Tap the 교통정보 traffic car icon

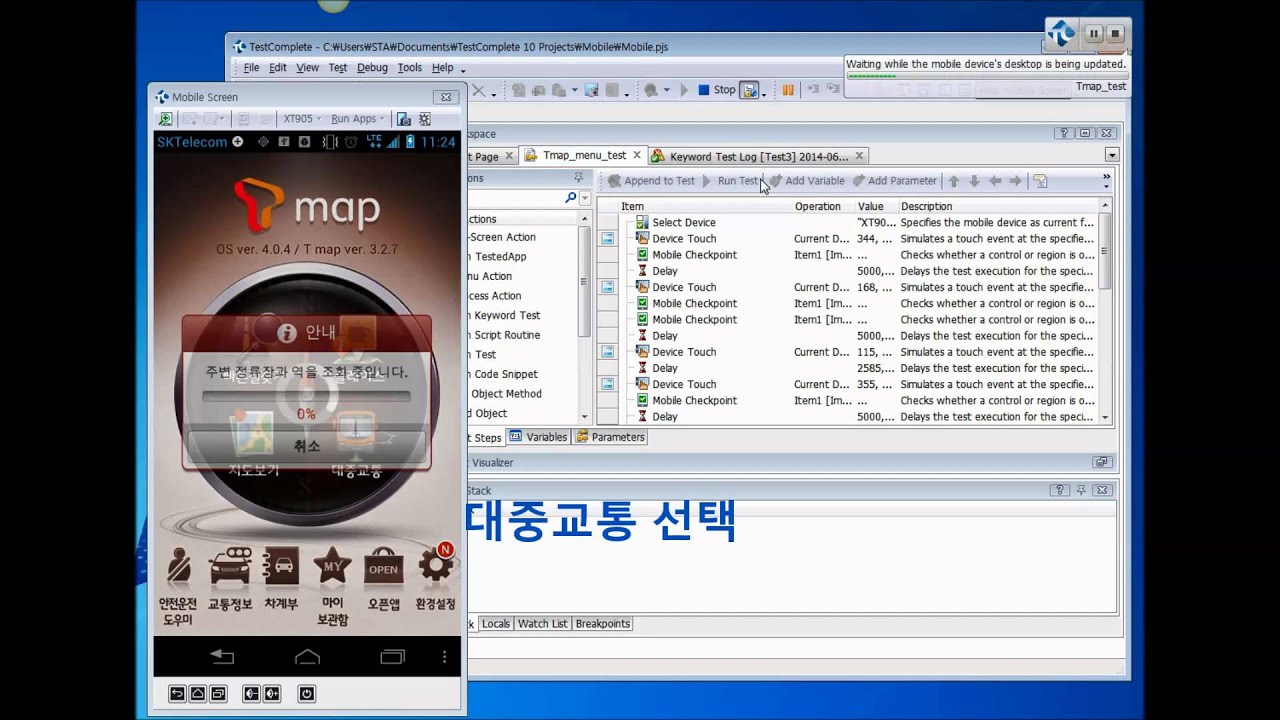point(230,567)
